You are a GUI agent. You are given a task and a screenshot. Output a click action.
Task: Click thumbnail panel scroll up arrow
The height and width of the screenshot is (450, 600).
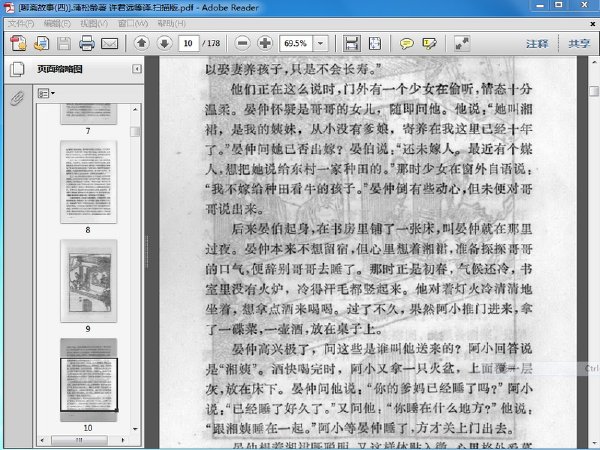(x=135, y=109)
